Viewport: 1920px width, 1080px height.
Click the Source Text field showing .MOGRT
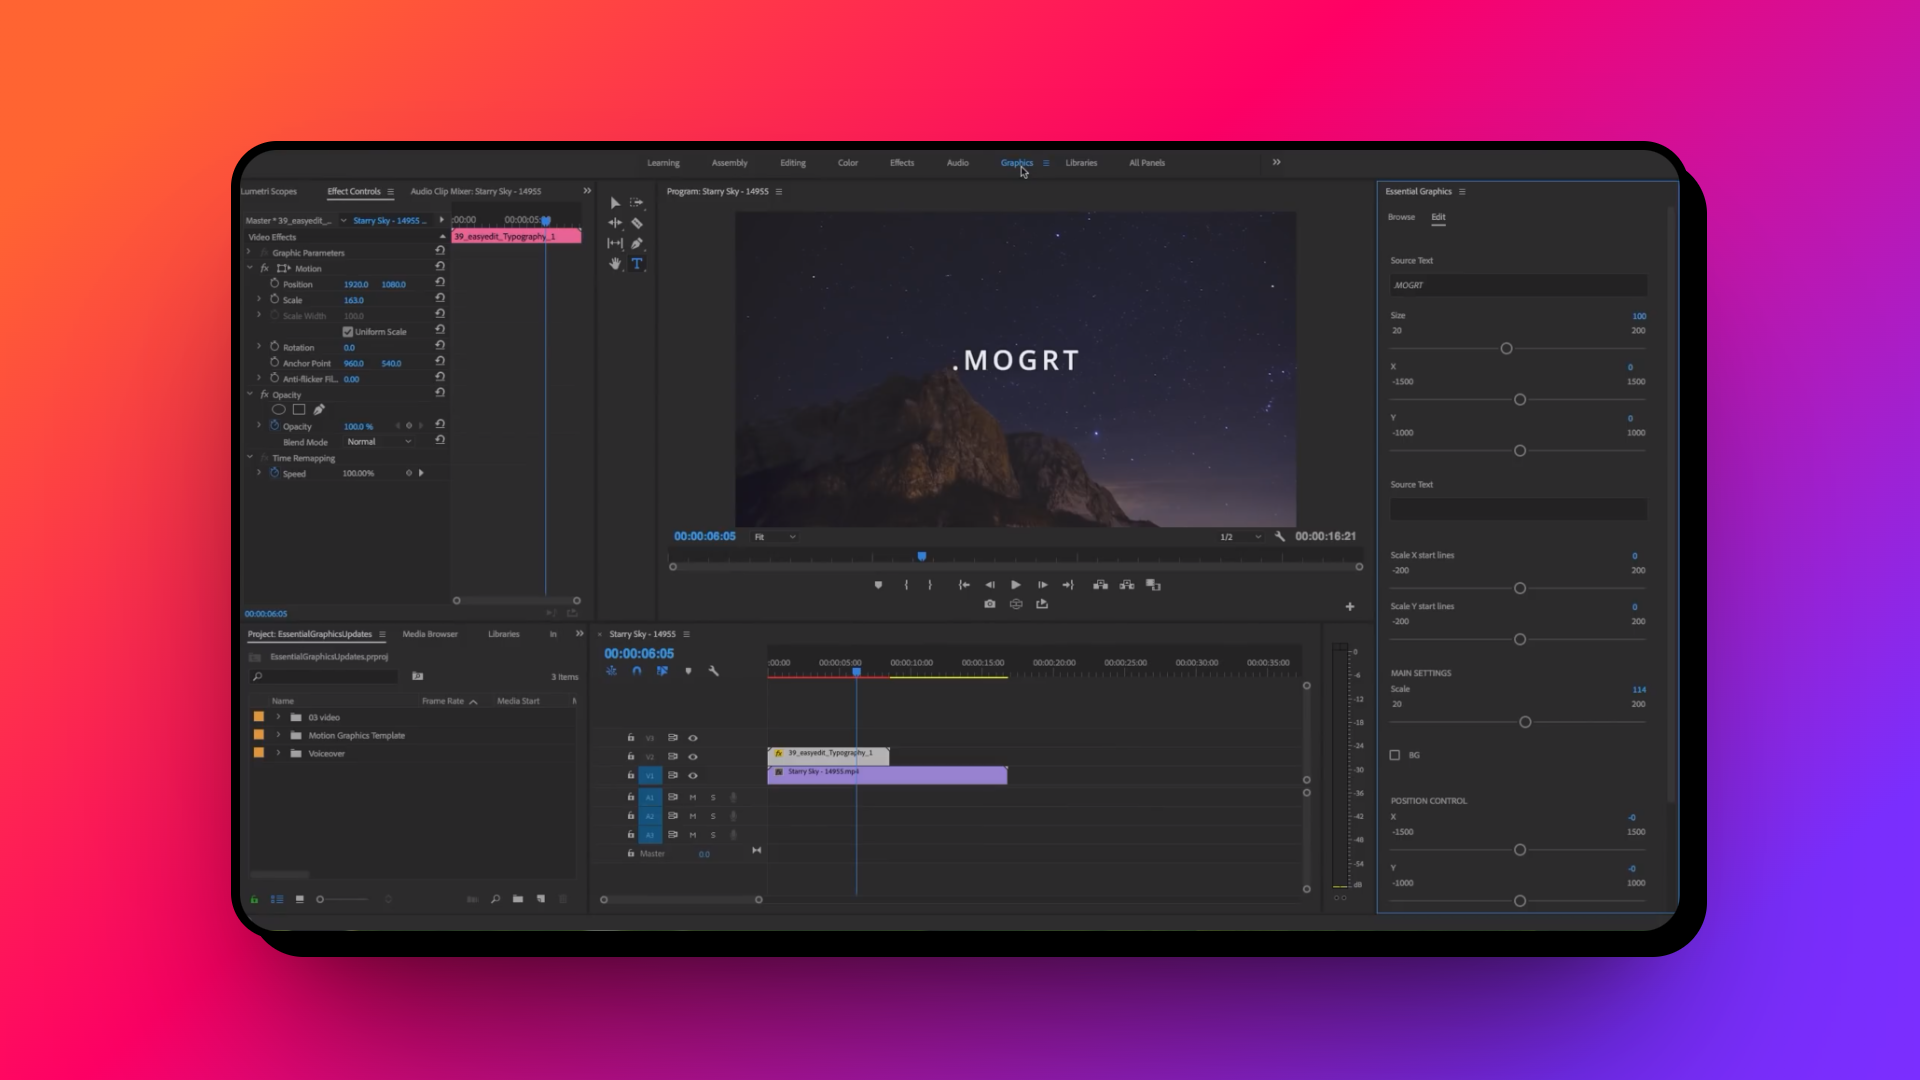tap(1518, 285)
